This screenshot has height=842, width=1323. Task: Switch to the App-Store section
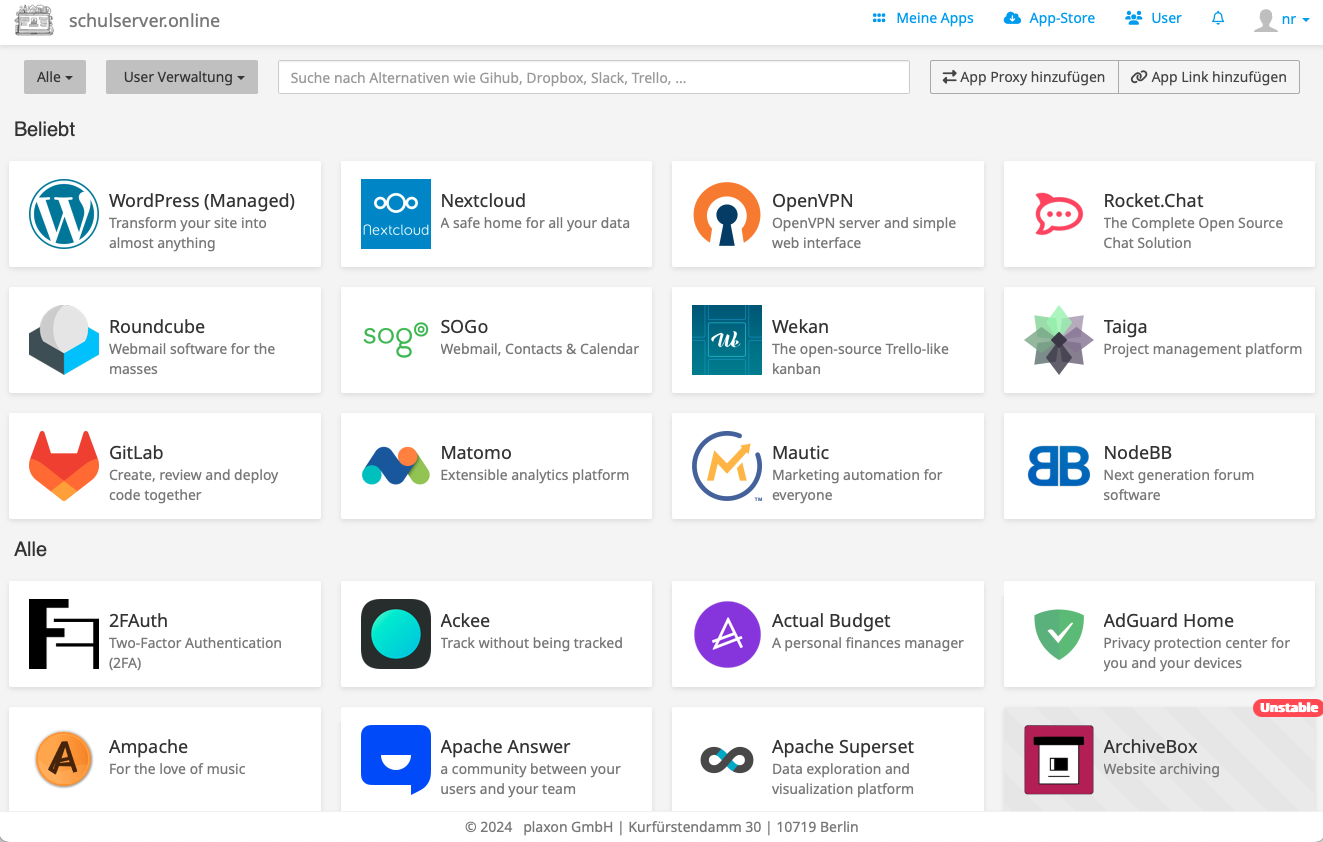[1049, 17]
